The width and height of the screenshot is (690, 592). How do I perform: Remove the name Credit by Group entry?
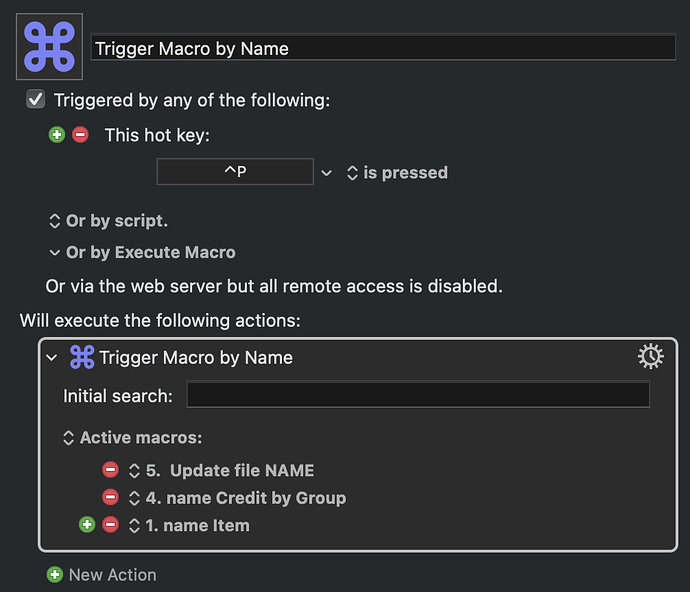click(110, 497)
